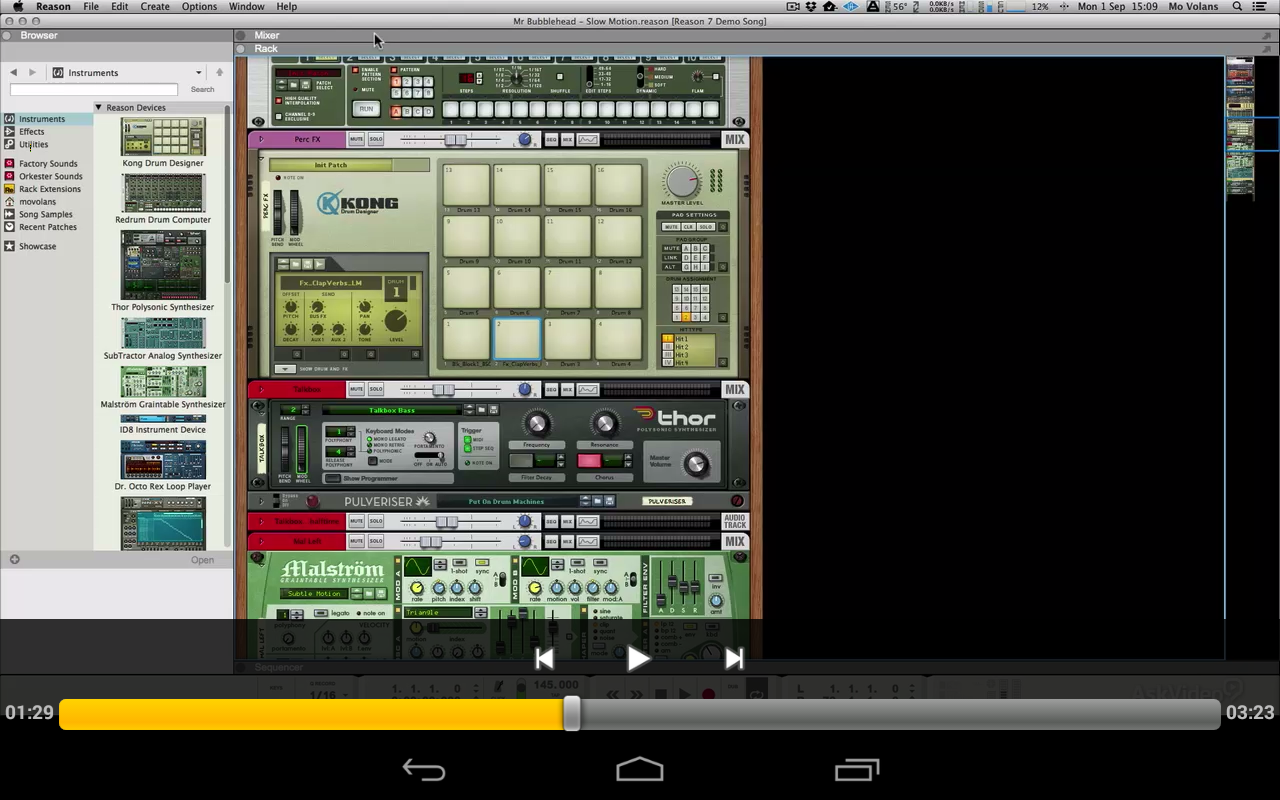1280x800 pixels.
Task: Play the video with the center play button
Action: pos(639,658)
